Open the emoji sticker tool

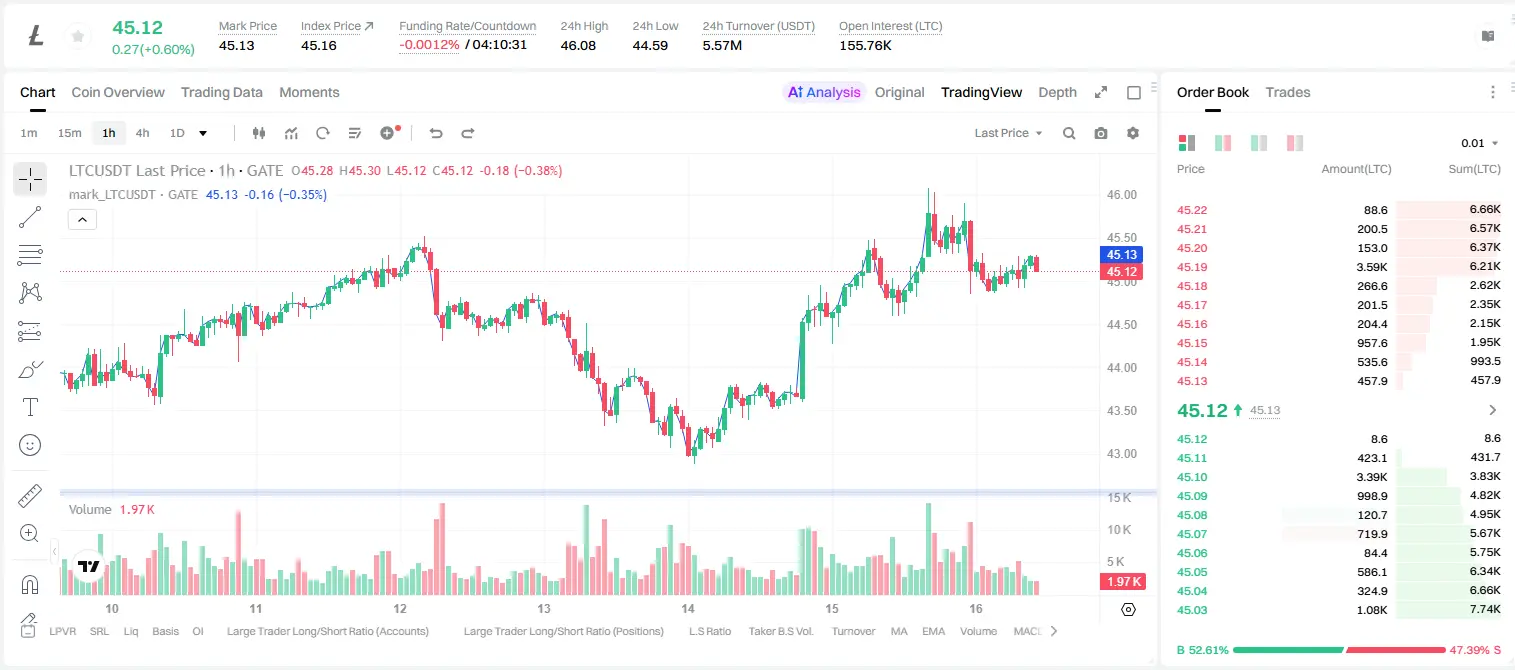pos(30,445)
